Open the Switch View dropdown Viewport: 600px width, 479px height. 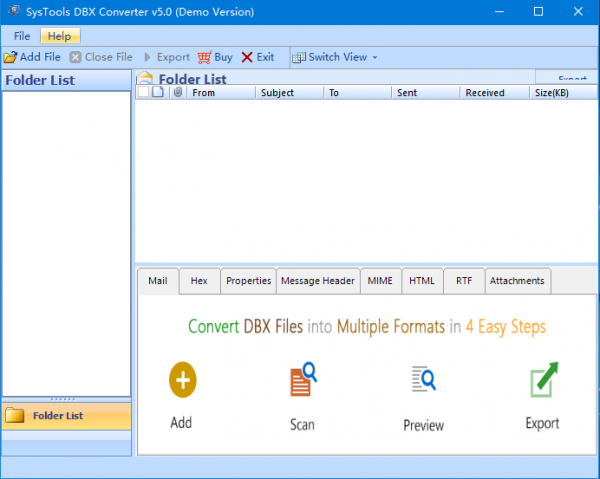(375, 57)
